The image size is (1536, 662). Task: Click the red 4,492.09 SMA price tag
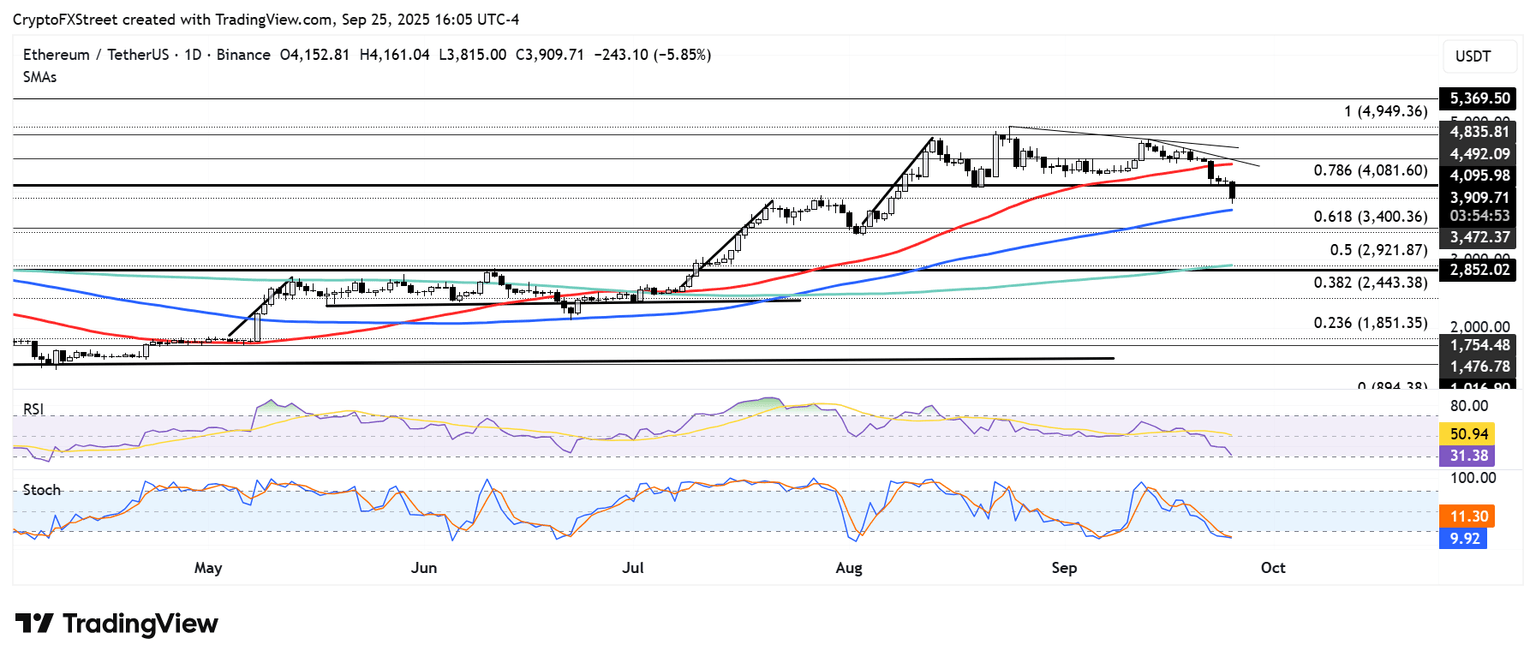point(1477,153)
